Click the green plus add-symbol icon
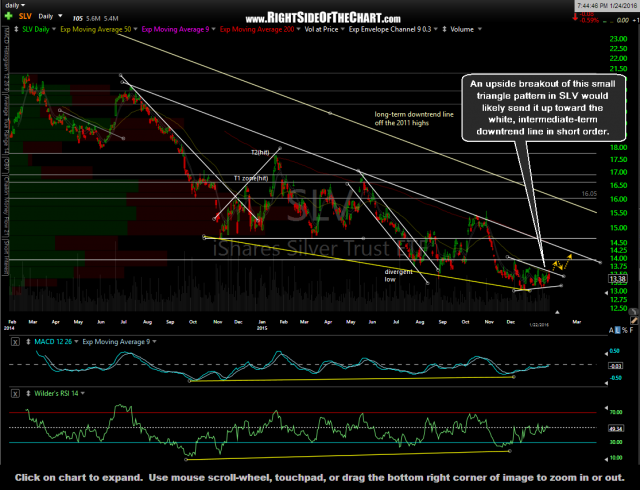This screenshot has height=490, width=640. (9, 16)
